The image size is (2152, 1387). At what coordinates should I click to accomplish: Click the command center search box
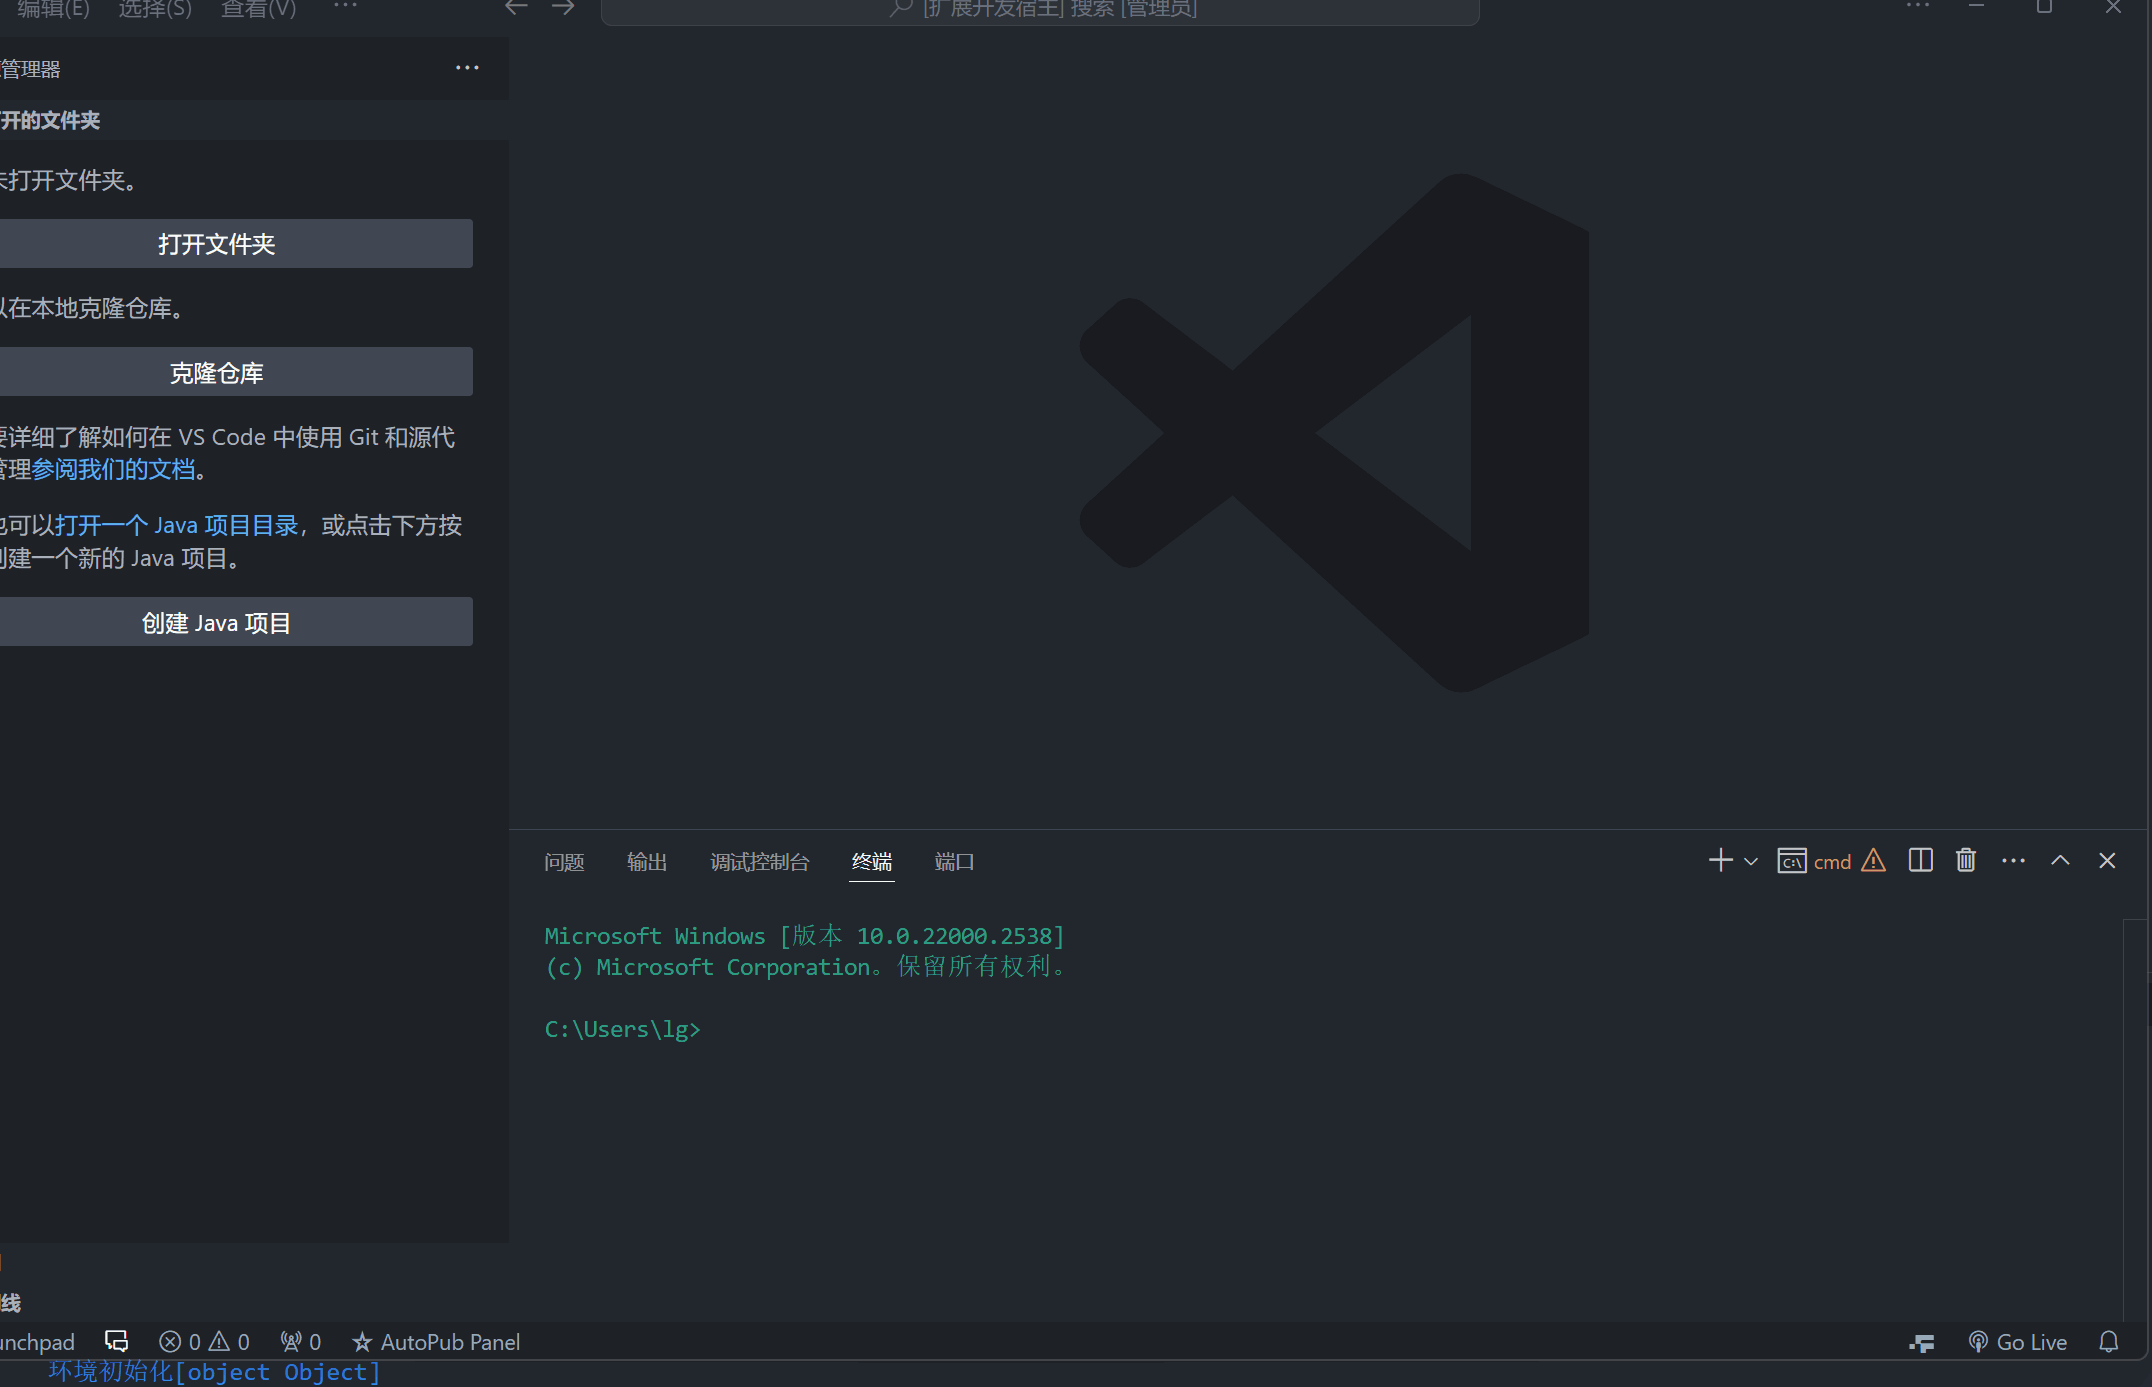click(x=1040, y=10)
